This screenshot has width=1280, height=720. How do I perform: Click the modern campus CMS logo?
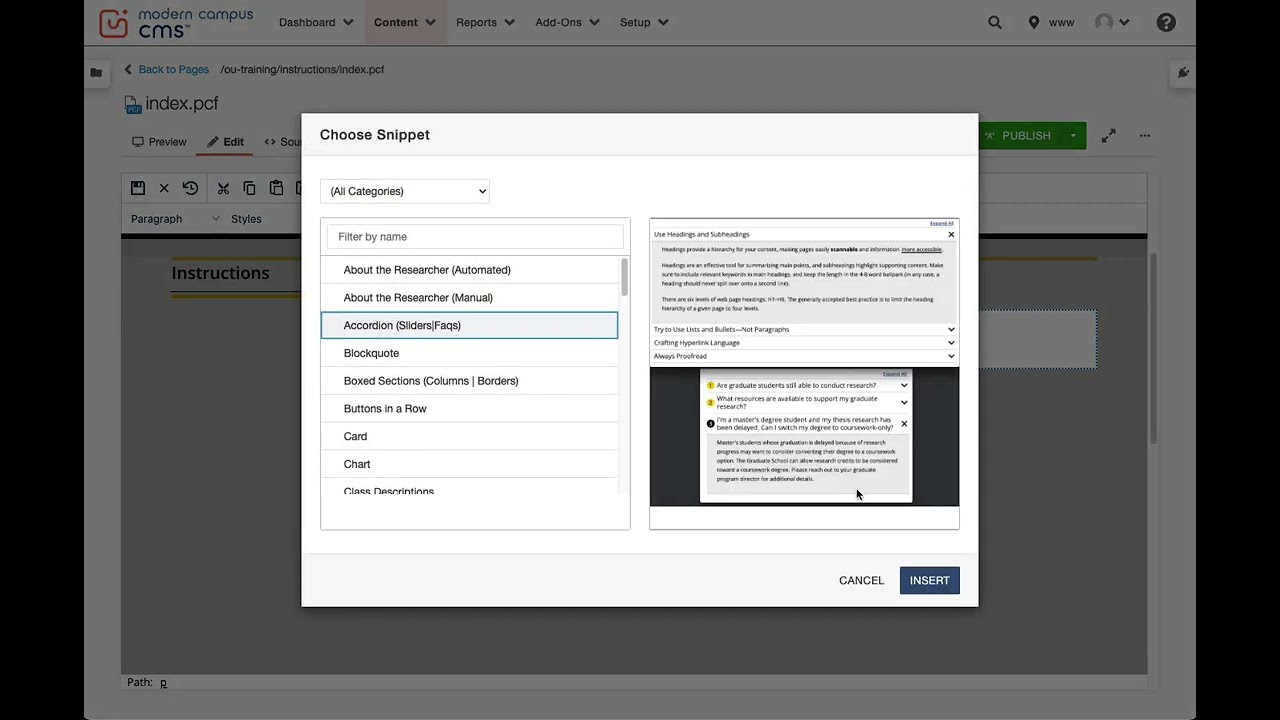(176, 22)
